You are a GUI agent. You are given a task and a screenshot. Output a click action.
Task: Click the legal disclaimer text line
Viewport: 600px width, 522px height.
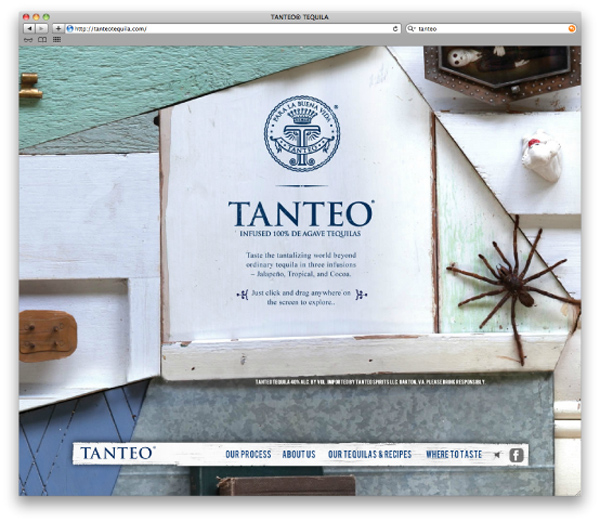370,382
